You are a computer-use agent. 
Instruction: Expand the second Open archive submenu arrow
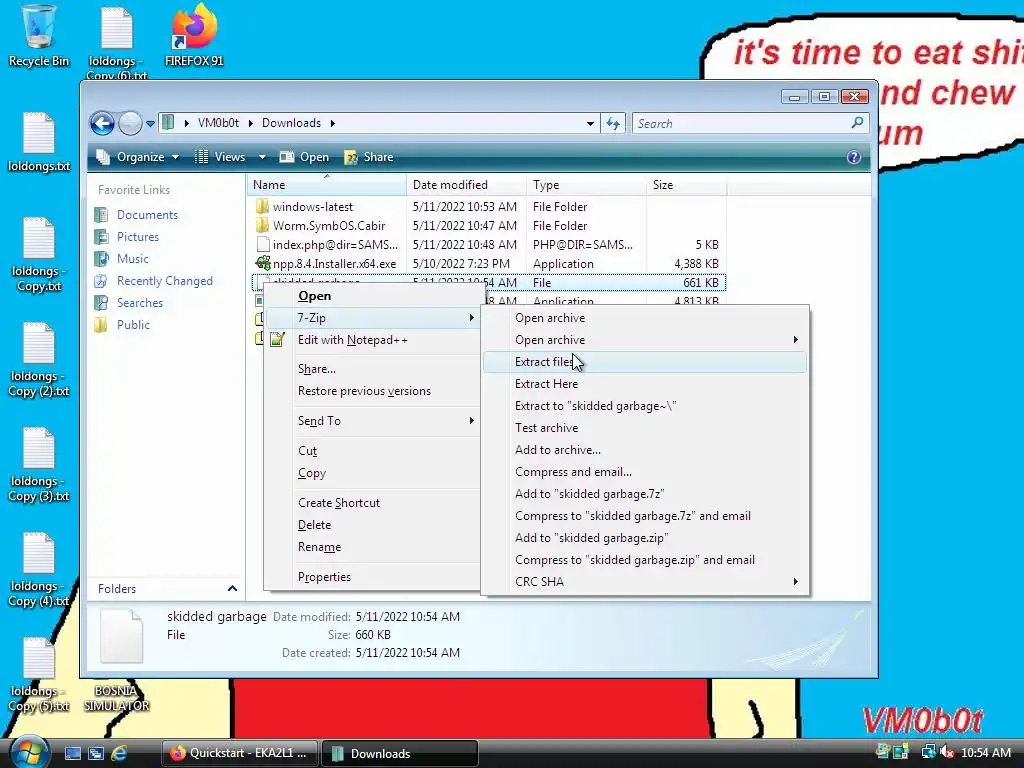click(795, 340)
